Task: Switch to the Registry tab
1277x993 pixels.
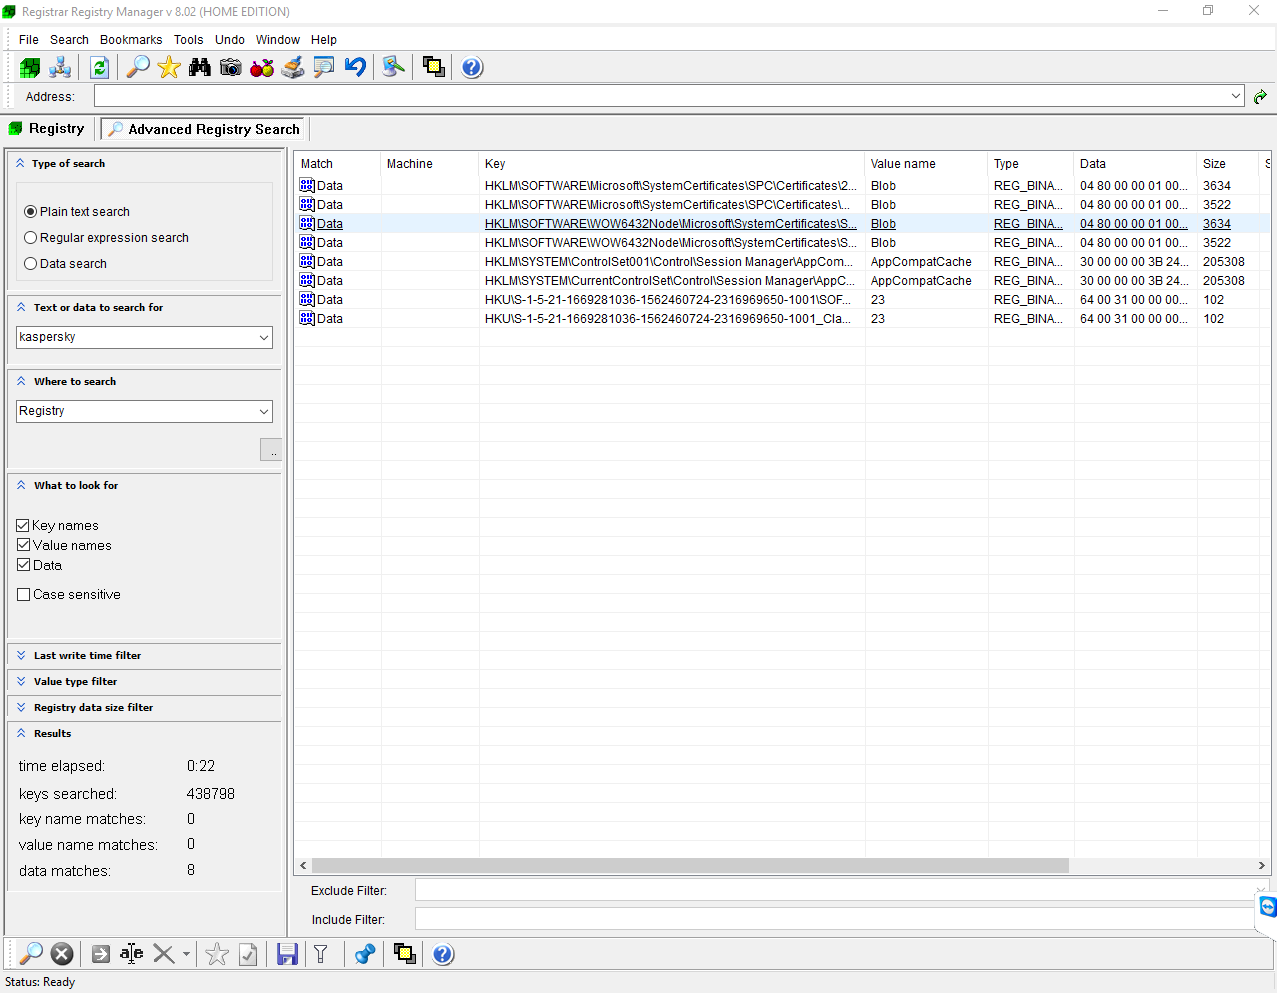Action: 47,129
